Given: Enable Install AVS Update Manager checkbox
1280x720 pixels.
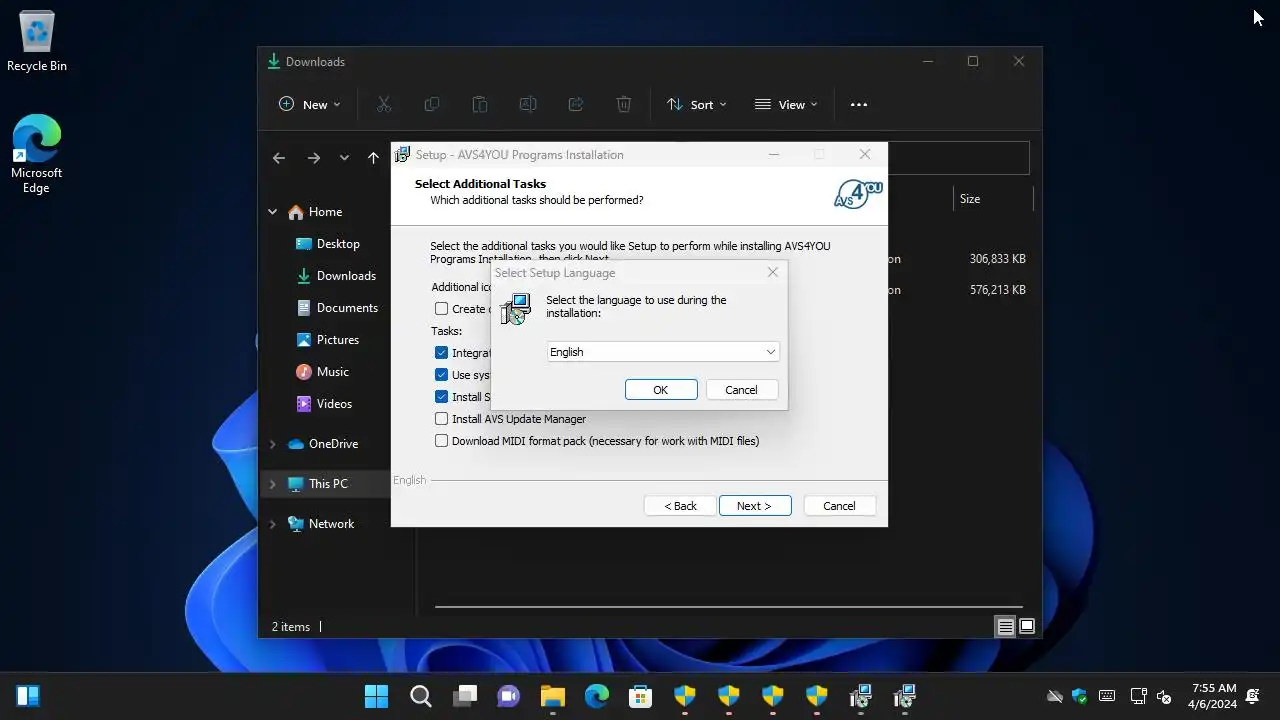Looking at the screenshot, I should [x=441, y=419].
